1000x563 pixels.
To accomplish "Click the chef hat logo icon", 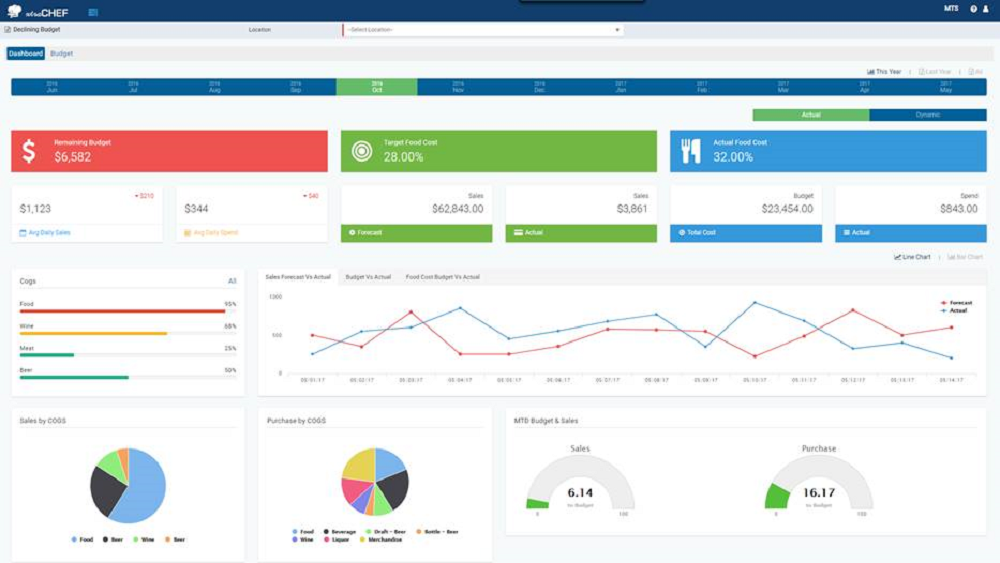I will pyautogui.click(x=14, y=11).
